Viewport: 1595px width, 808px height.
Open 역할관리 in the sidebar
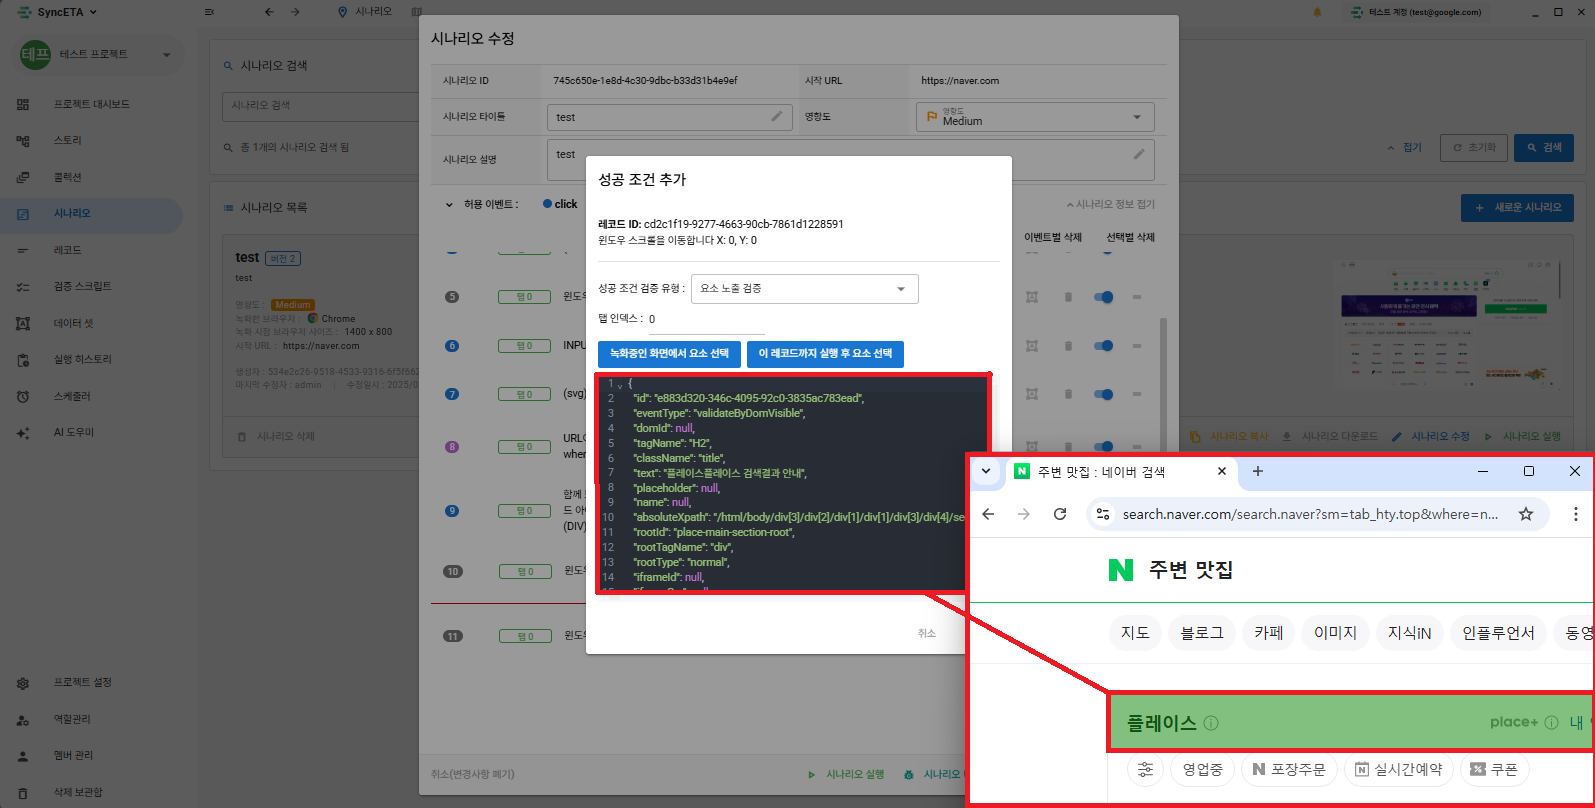72,719
